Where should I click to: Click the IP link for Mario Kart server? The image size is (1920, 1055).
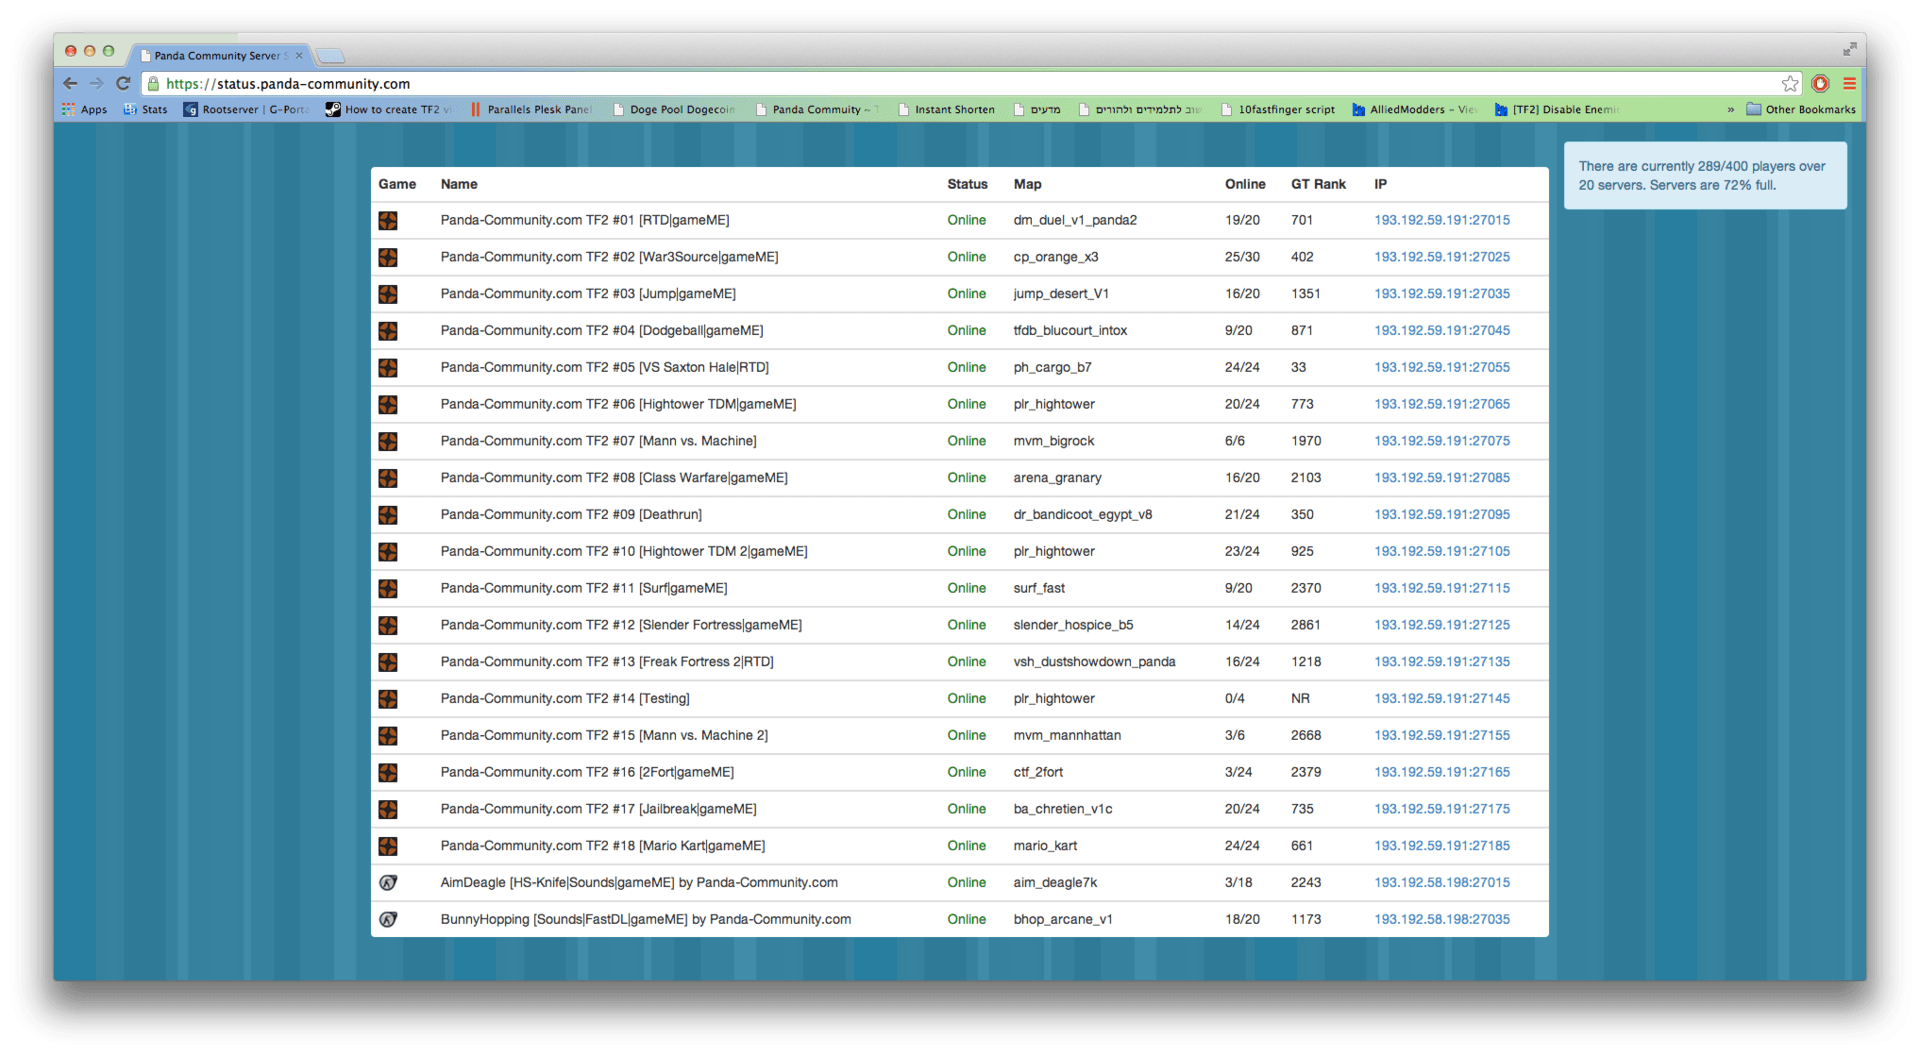click(1441, 846)
